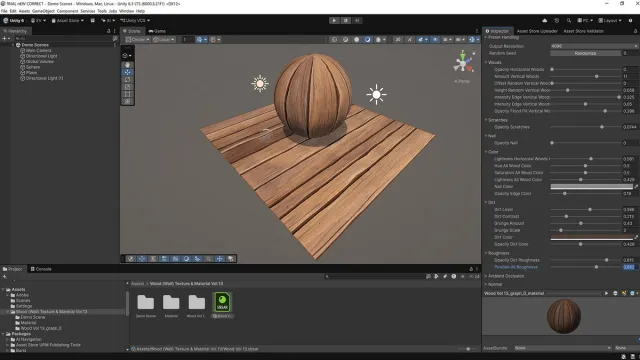Image resolution: width=640 pixels, height=360 pixels.
Task: Click the scene orientation gizmo
Action: (463, 63)
